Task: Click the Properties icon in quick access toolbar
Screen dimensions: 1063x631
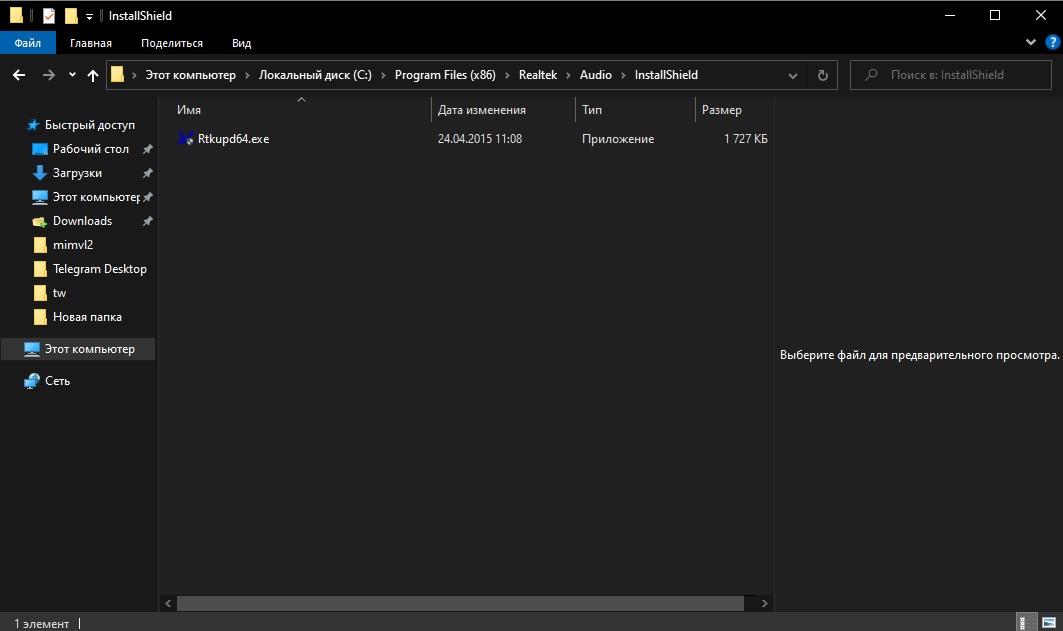Action: pyautogui.click(x=49, y=16)
